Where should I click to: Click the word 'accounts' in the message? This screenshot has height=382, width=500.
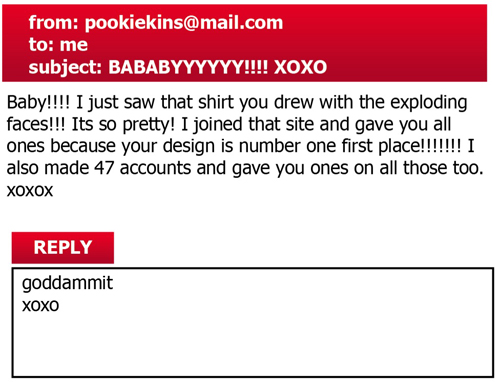click(x=155, y=168)
